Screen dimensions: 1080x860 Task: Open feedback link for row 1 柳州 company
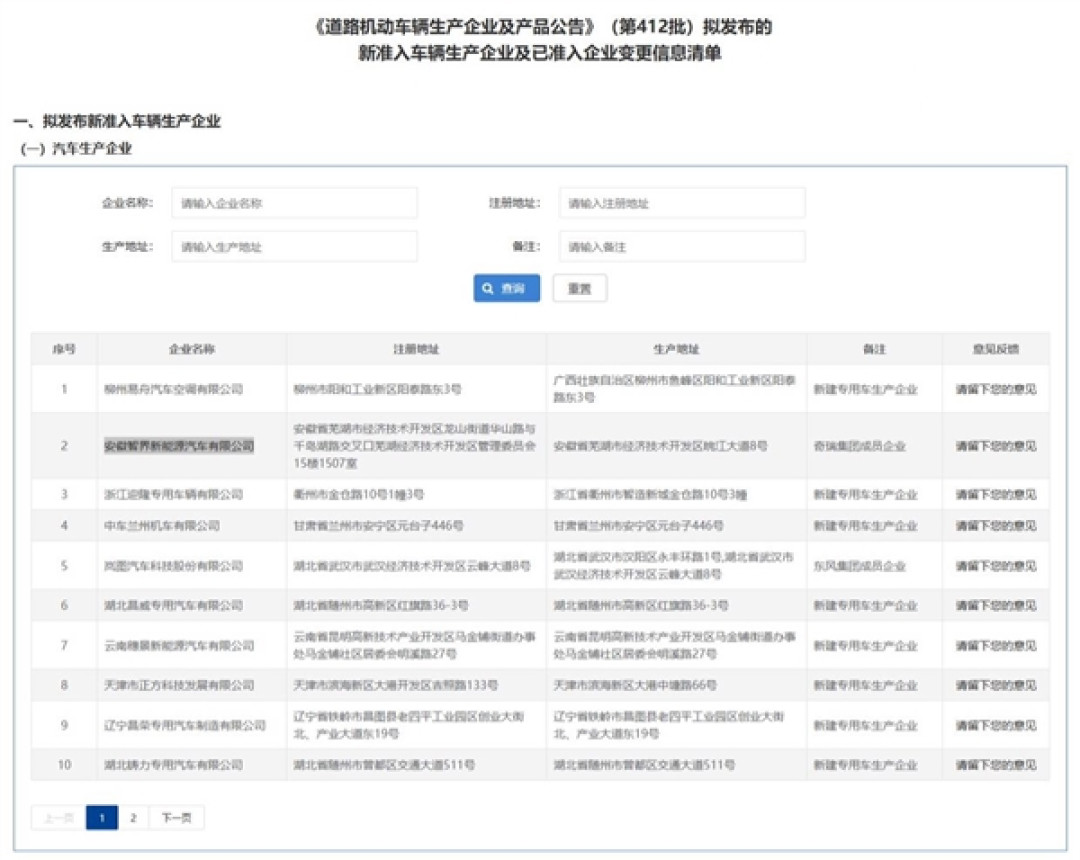(995, 389)
